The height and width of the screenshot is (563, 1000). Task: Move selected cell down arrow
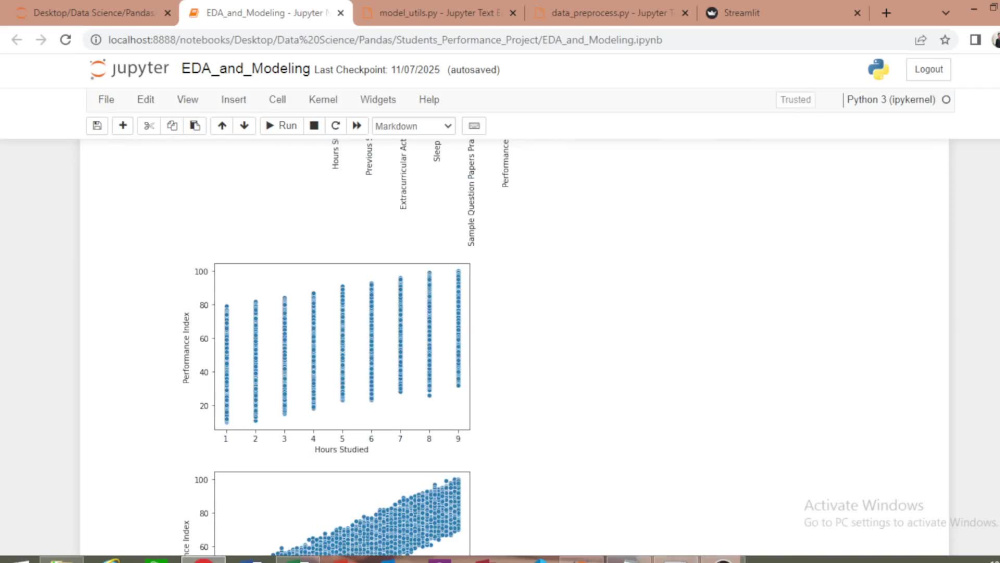pos(244,126)
